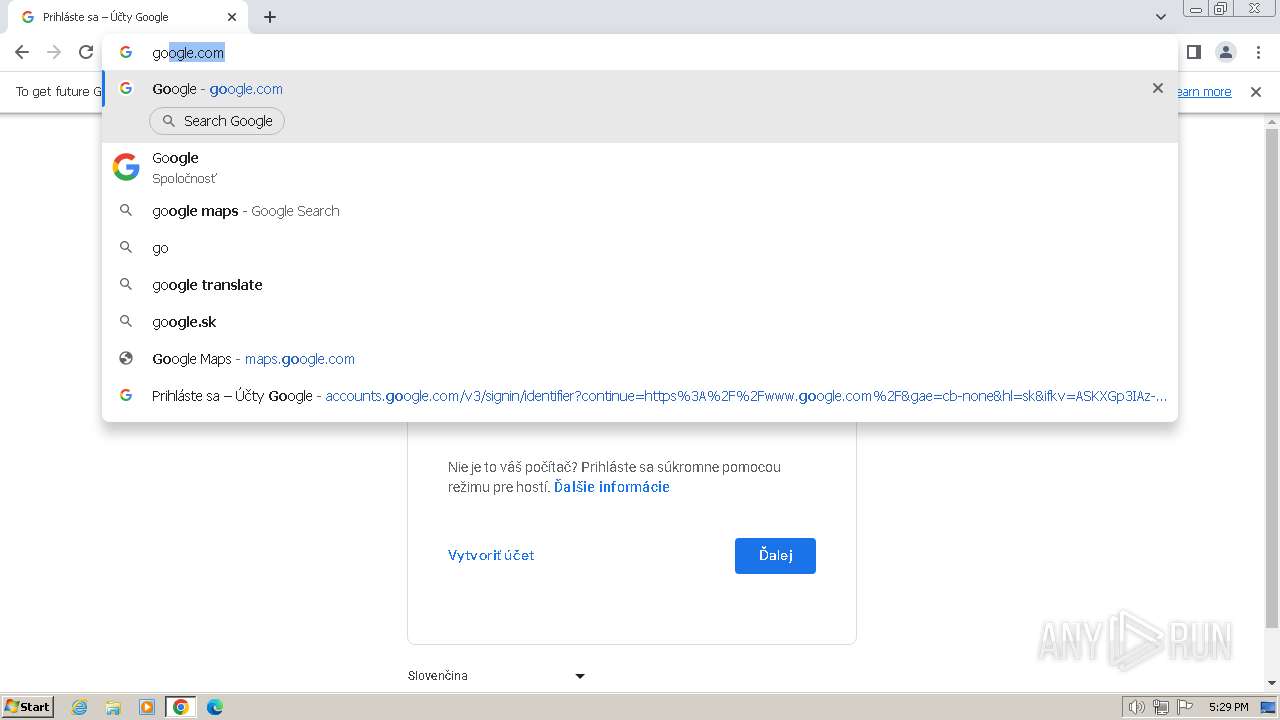Select the Google Spoločnosť entity suggestion
The height and width of the screenshot is (720, 1280).
(640, 167)
